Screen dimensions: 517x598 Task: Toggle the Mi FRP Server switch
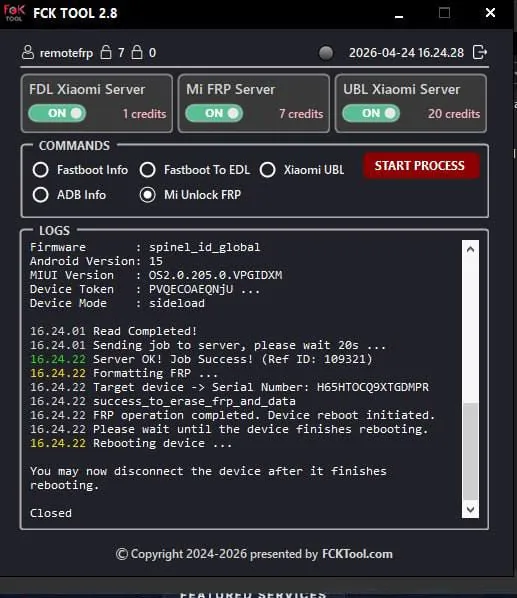(214, 113)
